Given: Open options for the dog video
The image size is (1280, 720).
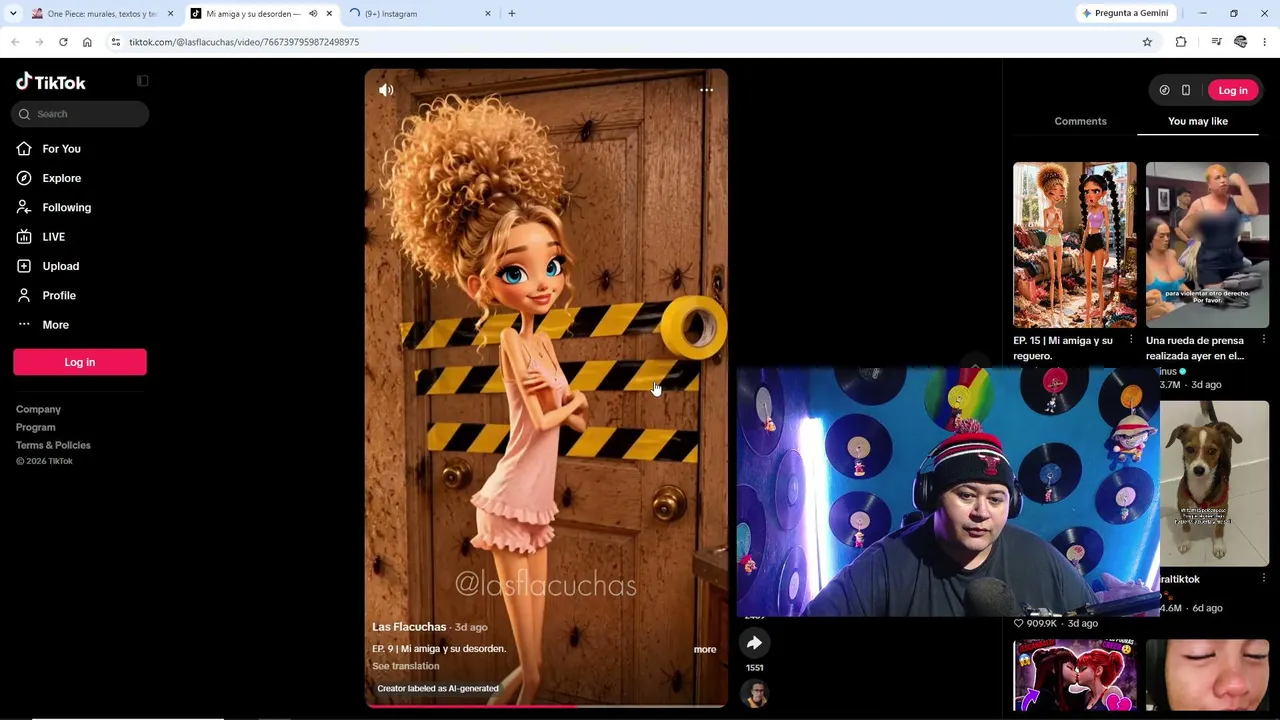Looking at the screenshot, I should 1264,579.
